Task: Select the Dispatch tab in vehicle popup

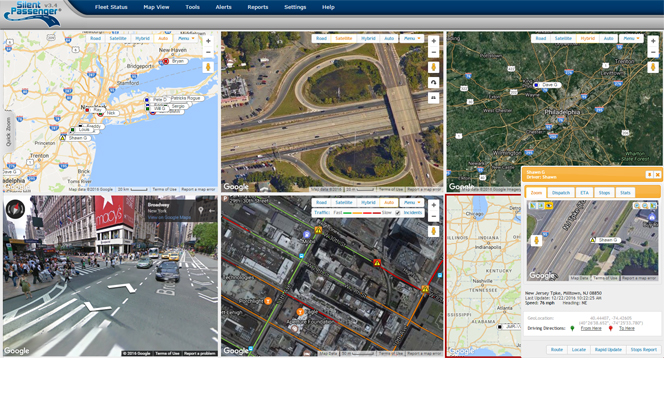Action: 561,193
